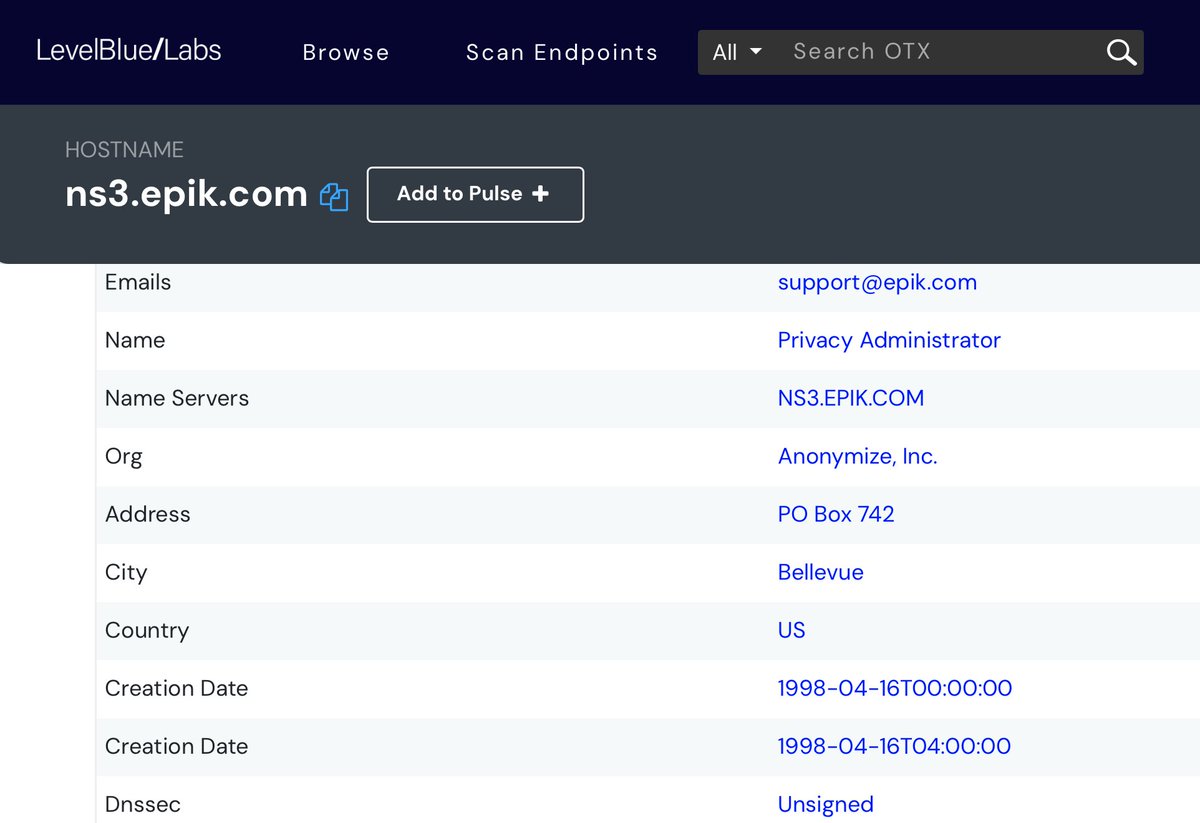Open the All search filter dropdown
This screenshot has width=1200, height=823.
click(x=737, y=52)
